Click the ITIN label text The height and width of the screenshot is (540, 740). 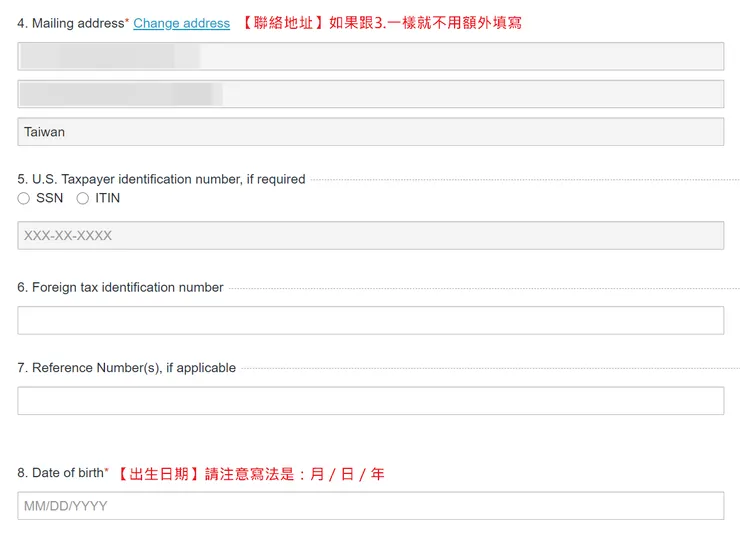coord(108,198)
